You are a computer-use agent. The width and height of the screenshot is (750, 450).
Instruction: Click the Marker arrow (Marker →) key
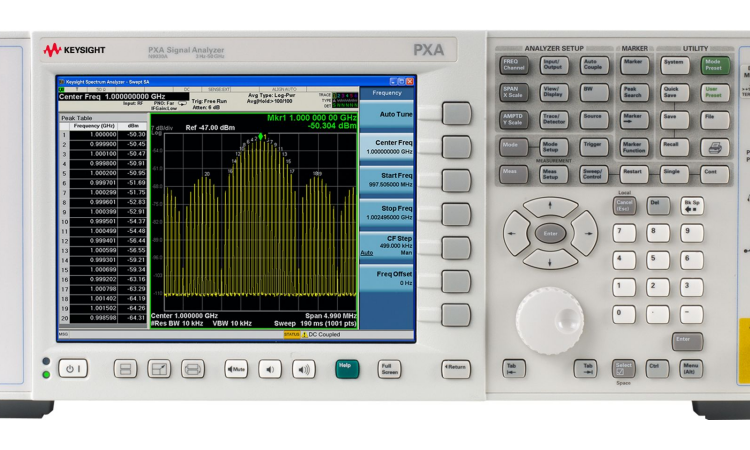pyautogui.click(x=634, y=120)
